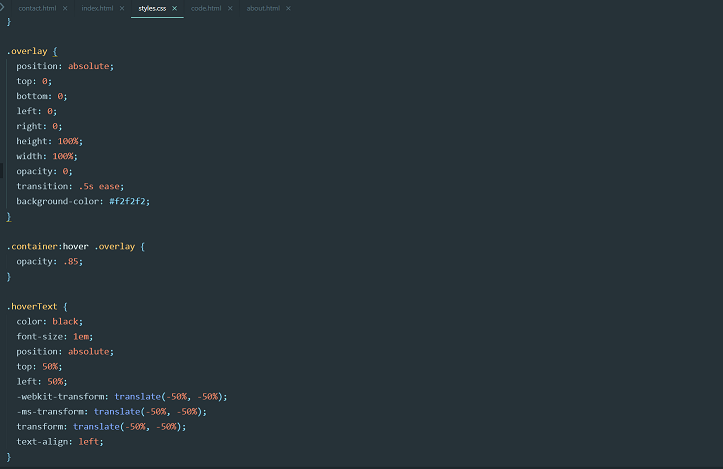Click the top: 50% line

click(39, 367)
